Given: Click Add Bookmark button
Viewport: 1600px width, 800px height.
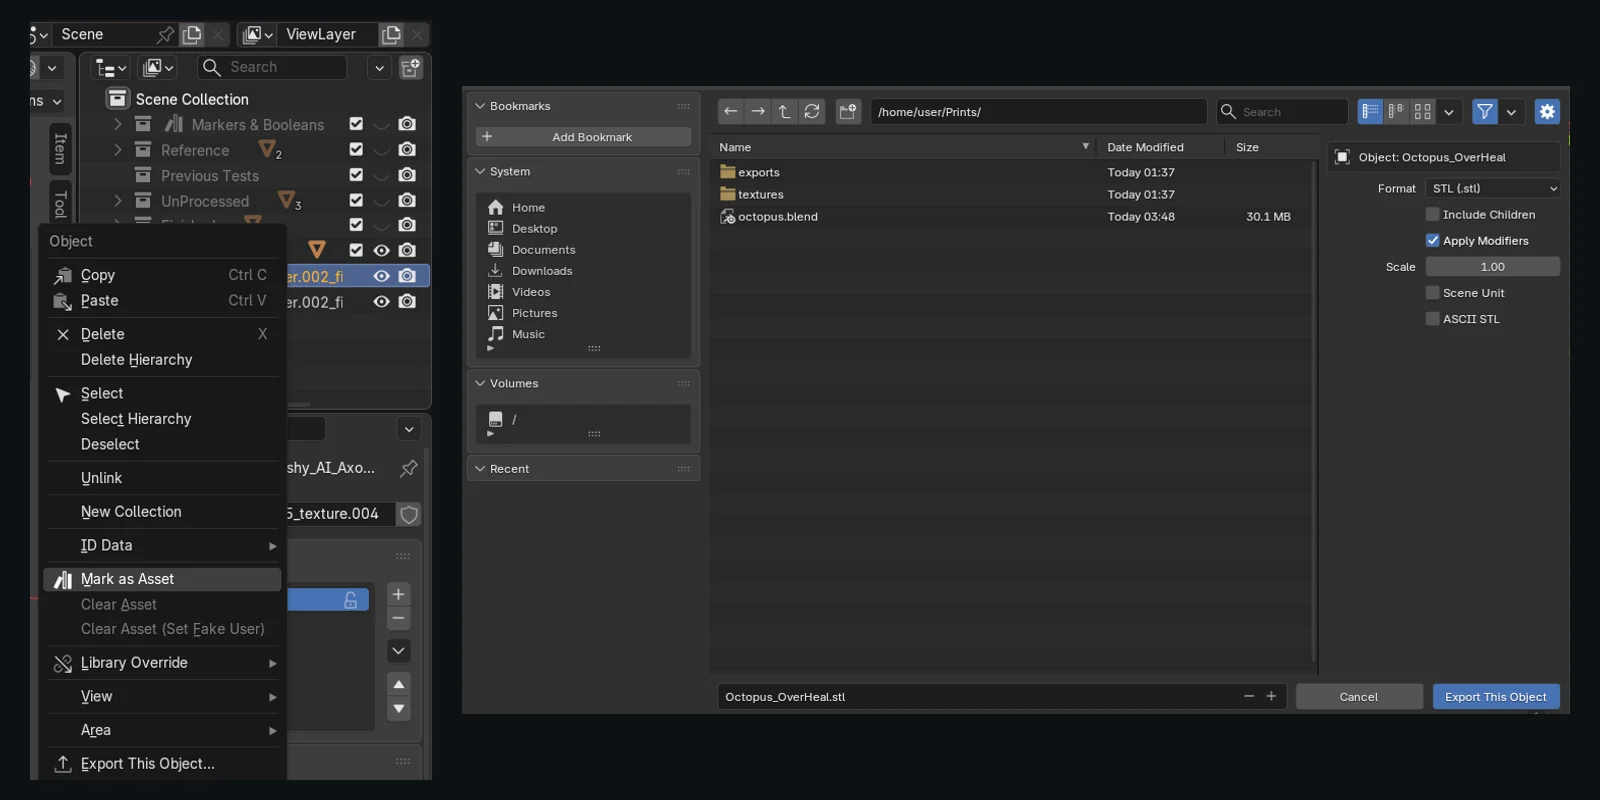Looking at the screenshot, I should click(584, 137).
